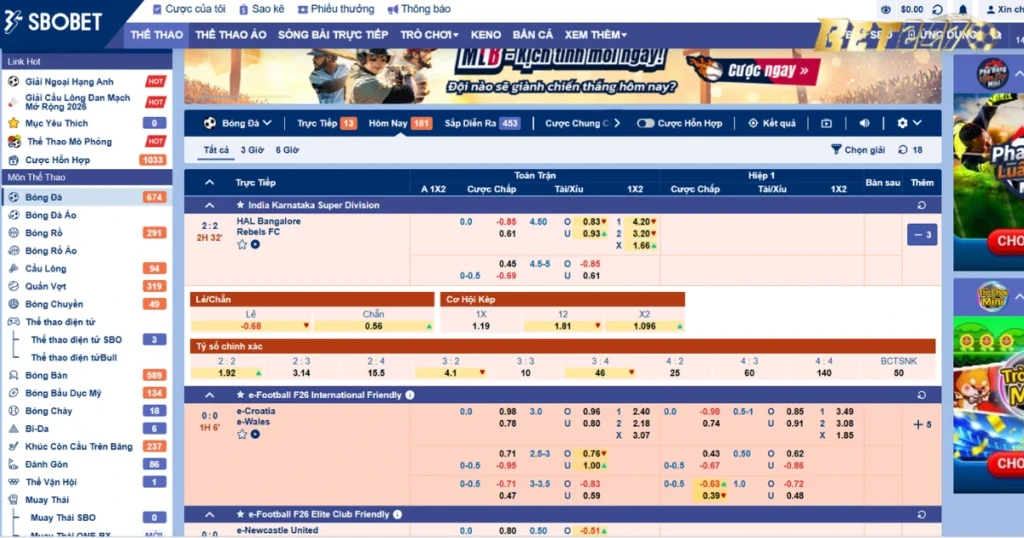Screen dimensions: 1024x538
Task: Toggle Cược Hỗn Hợp switch
Action: click(645, 123)
